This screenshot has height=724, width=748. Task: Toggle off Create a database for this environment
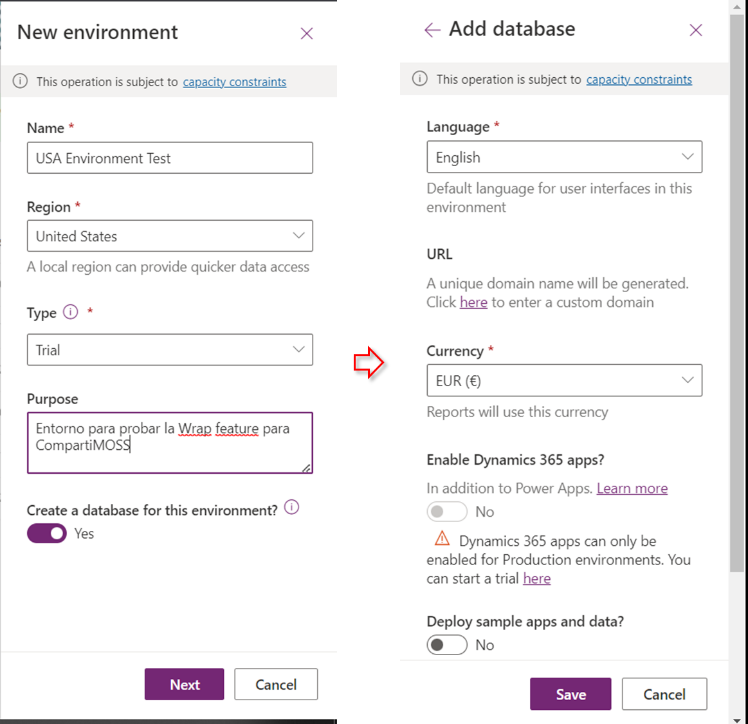coord(47,533)
